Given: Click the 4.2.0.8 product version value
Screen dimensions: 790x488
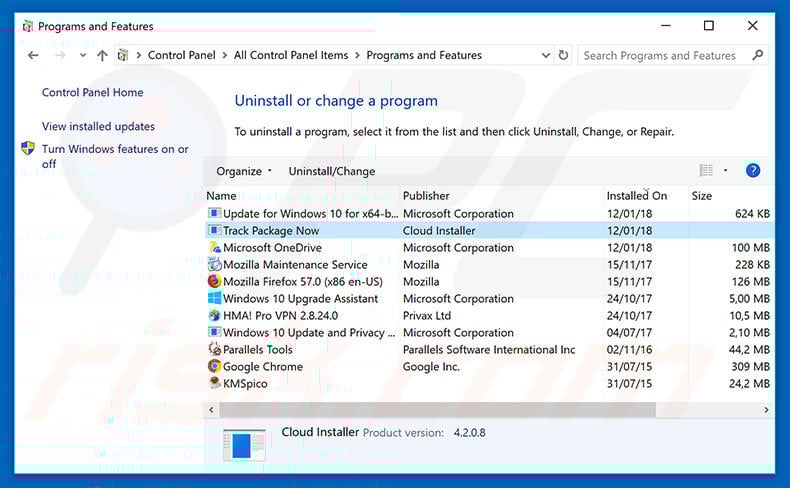Looking at the screenshot, I should pos(469,433).
